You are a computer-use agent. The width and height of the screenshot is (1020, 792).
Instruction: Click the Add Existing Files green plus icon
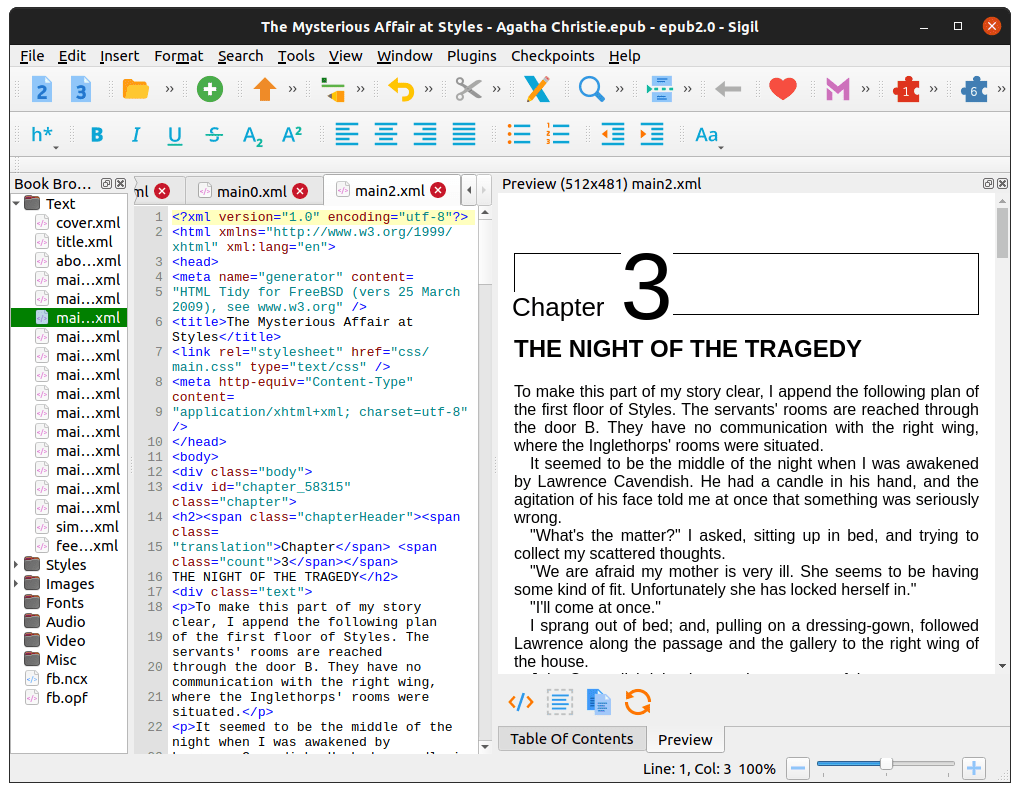[x=209, y=89]
